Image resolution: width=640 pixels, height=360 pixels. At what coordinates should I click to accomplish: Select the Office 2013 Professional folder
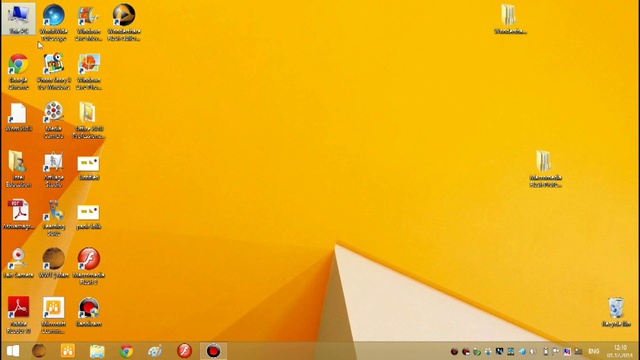point(89,120)
